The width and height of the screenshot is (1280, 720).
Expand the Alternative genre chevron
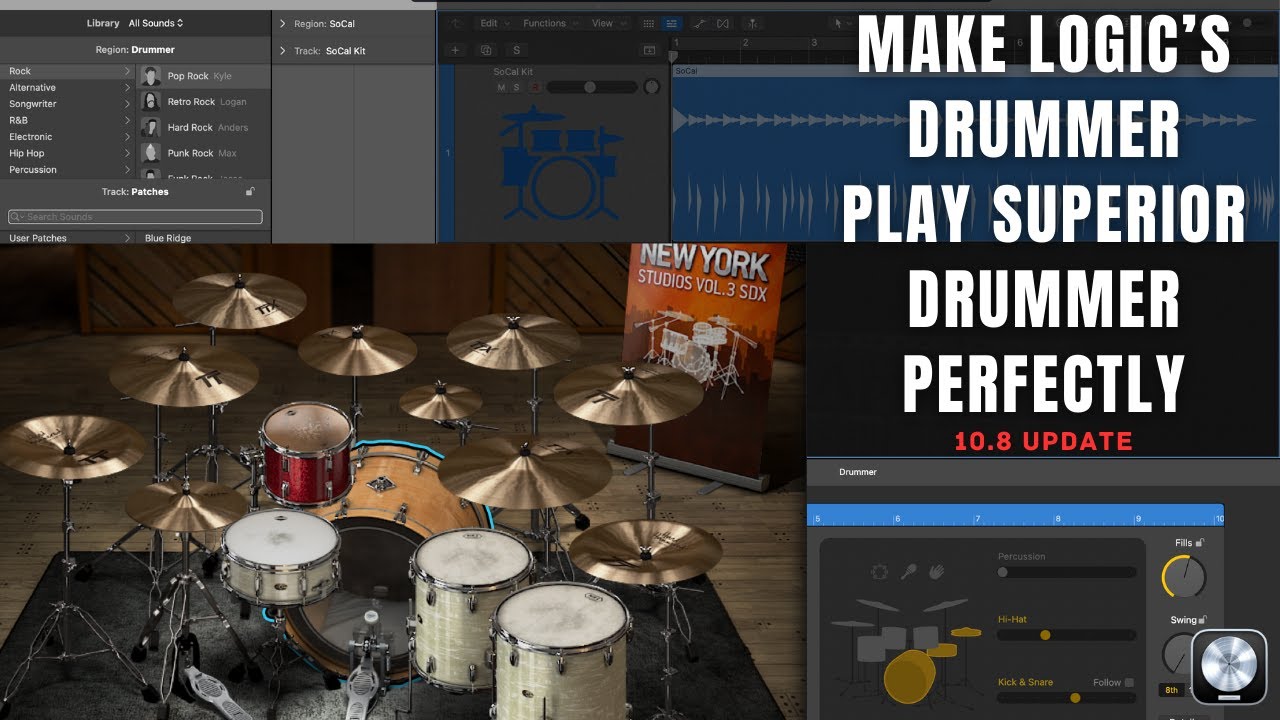click(127, 88)
